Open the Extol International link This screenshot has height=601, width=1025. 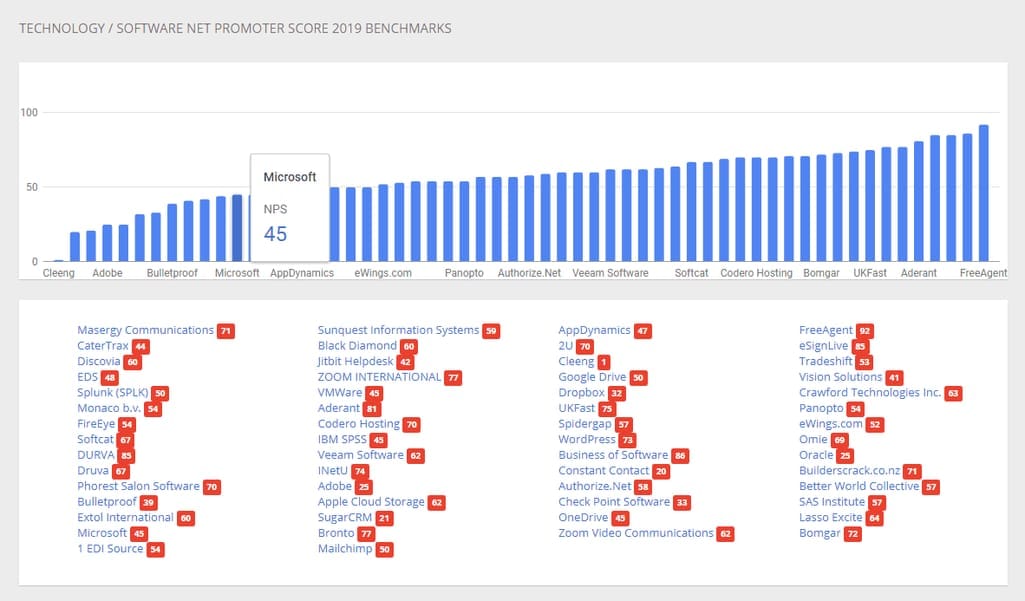tap(126, 517)
